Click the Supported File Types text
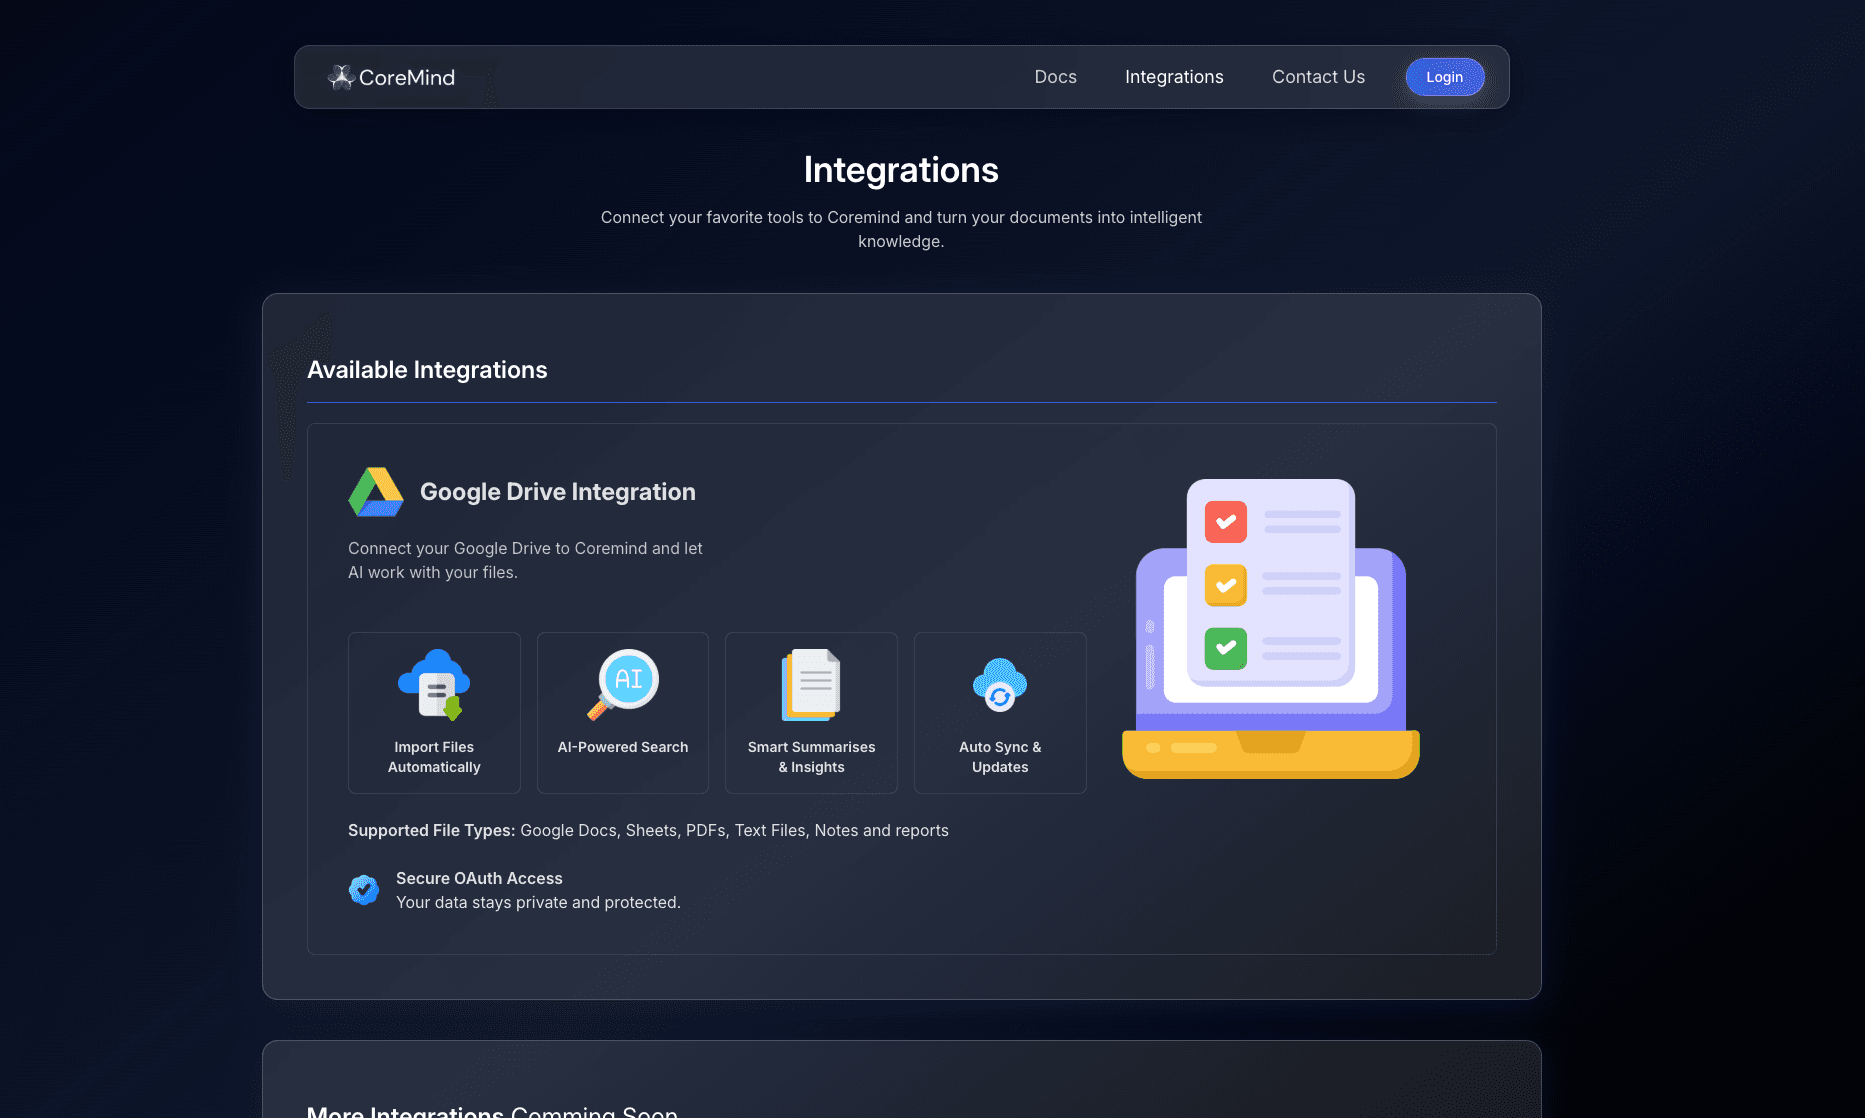This screenshot has height=1118, width=1865. [x=648, y=830]
